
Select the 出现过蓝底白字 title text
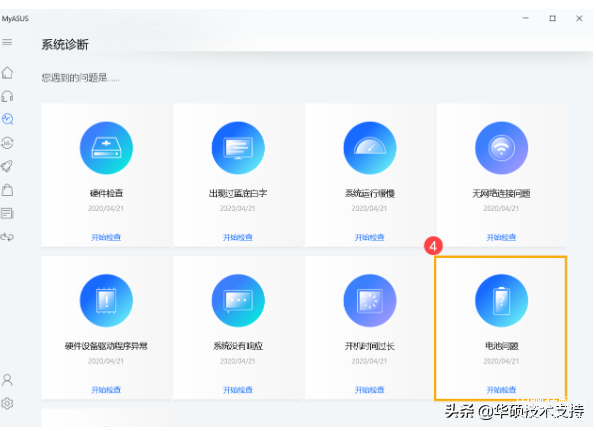click(238, 193)
